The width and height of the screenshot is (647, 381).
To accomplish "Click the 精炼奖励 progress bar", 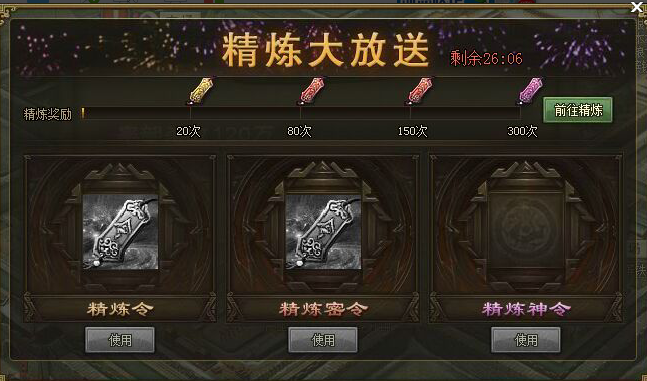I will tap(301, 113).
